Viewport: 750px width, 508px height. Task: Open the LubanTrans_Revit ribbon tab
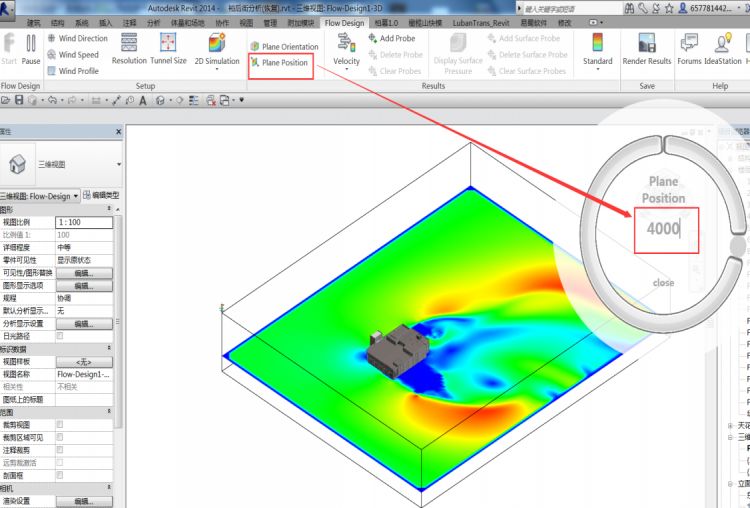[481, 23]
